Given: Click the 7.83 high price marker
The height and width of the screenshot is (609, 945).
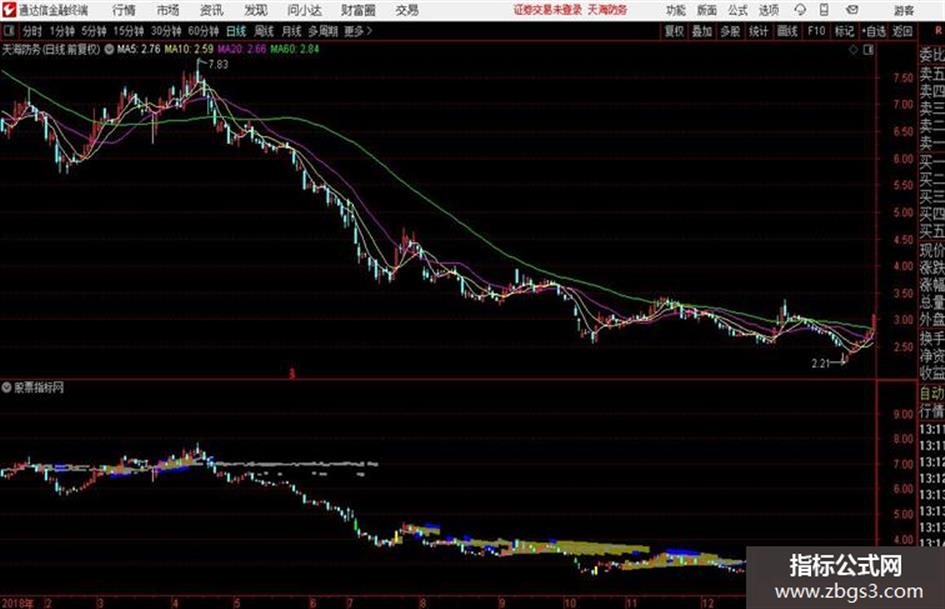Looking at the screenshot, I should click(x=218, y=65).
